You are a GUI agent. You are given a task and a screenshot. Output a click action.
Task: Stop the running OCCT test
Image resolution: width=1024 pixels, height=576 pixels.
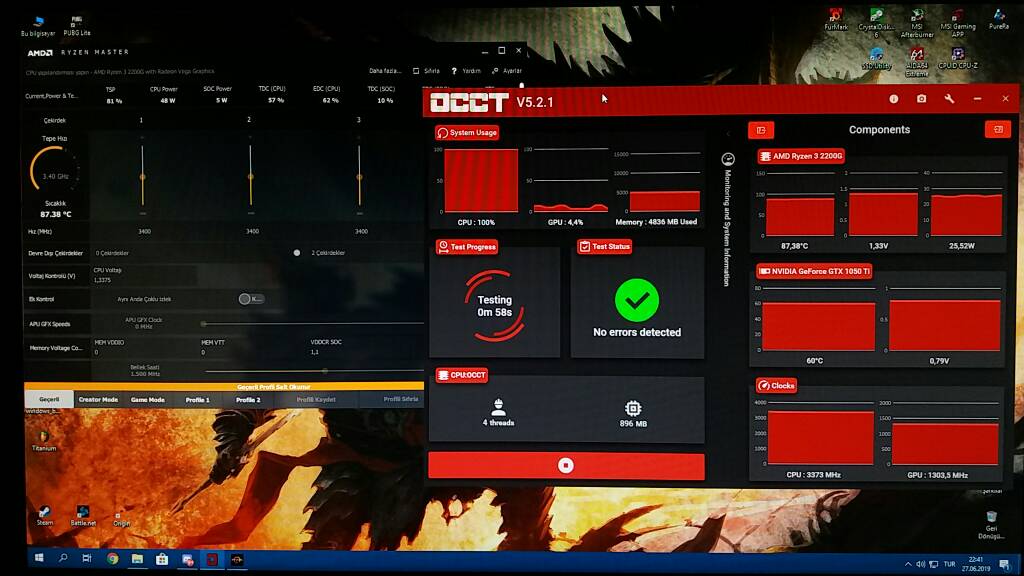coord(566,466)
